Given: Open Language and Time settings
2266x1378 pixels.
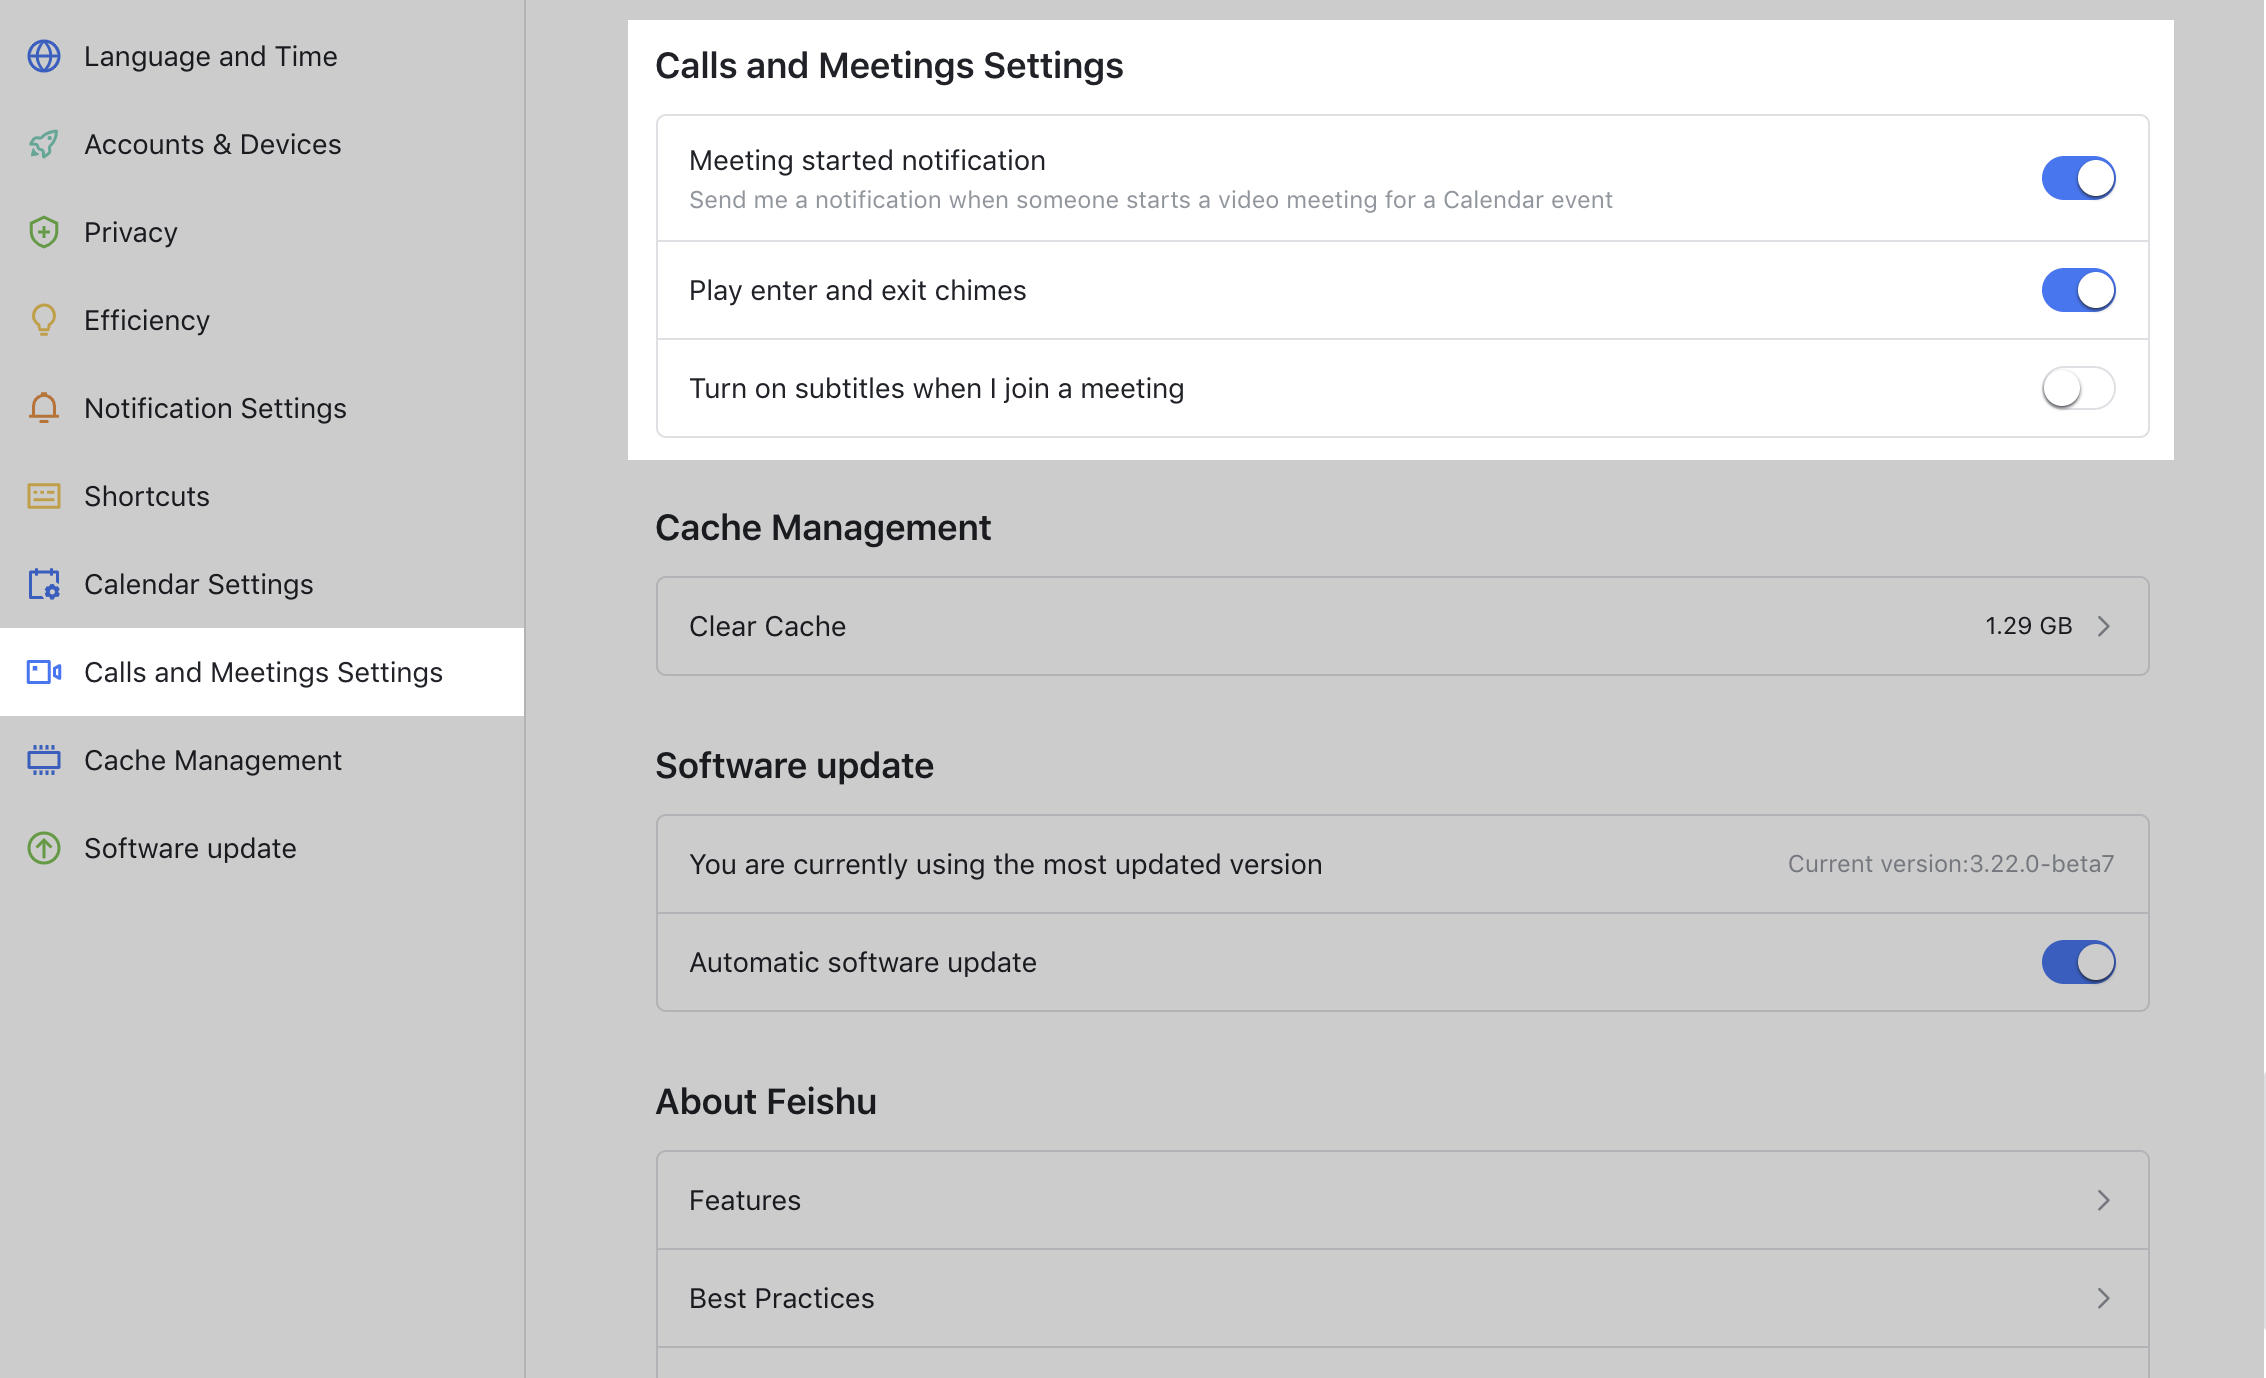Looking at the screenshot, I should click(262, 56).
